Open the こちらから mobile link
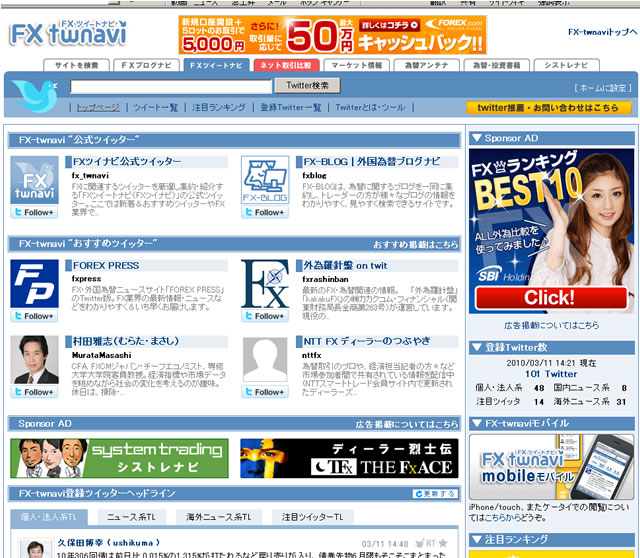 pyautogui.click(x=502, y=518)
